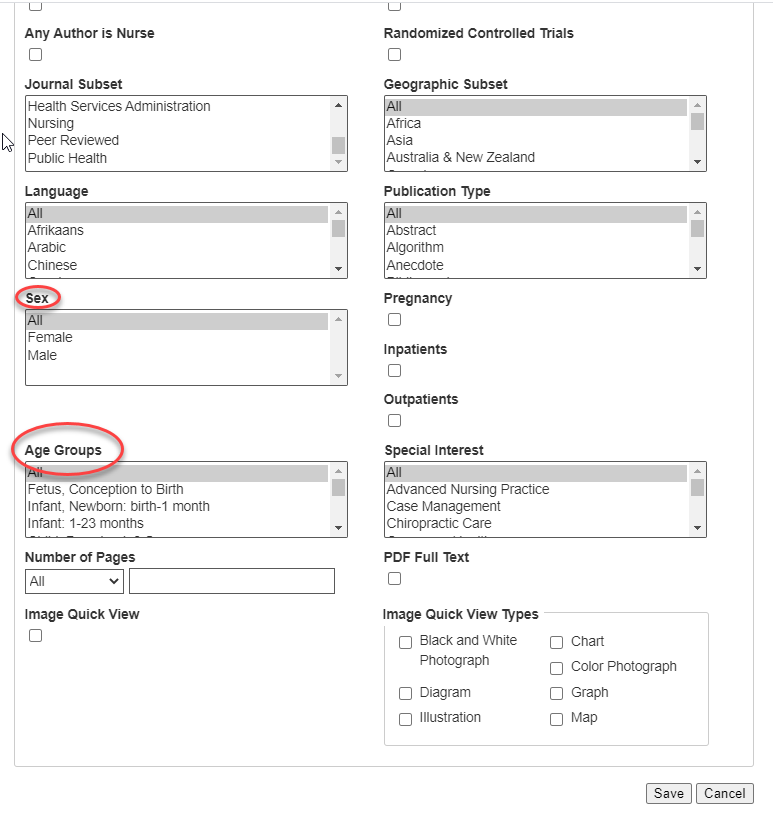
Task: Pick Asia in Geographic Subset list
Action: 401,141
